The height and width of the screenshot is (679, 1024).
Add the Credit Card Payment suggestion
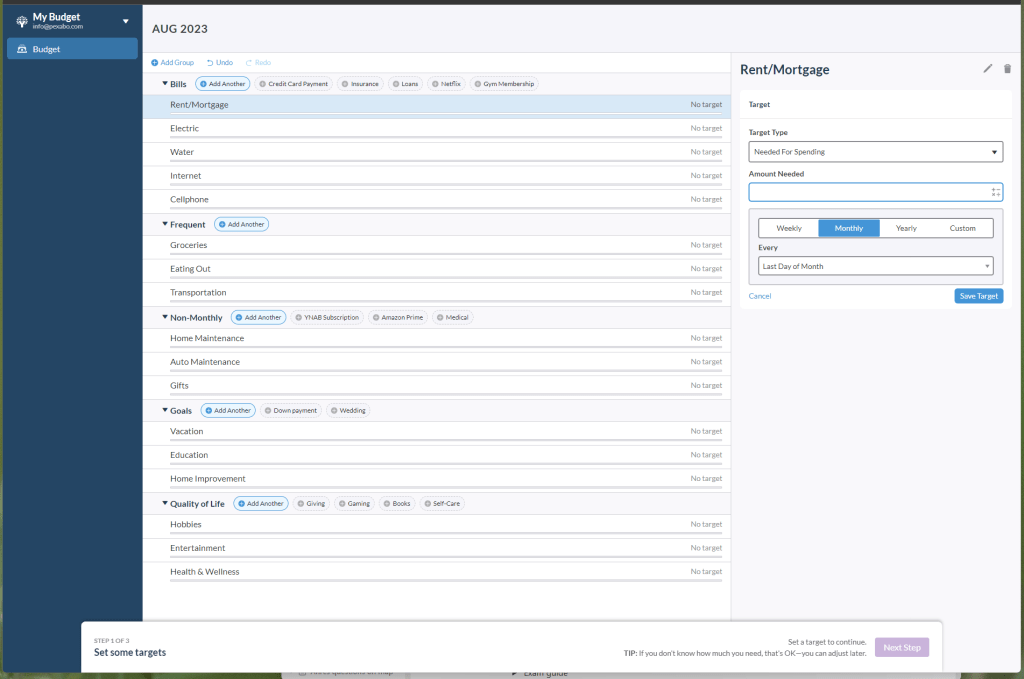point(293,84)
